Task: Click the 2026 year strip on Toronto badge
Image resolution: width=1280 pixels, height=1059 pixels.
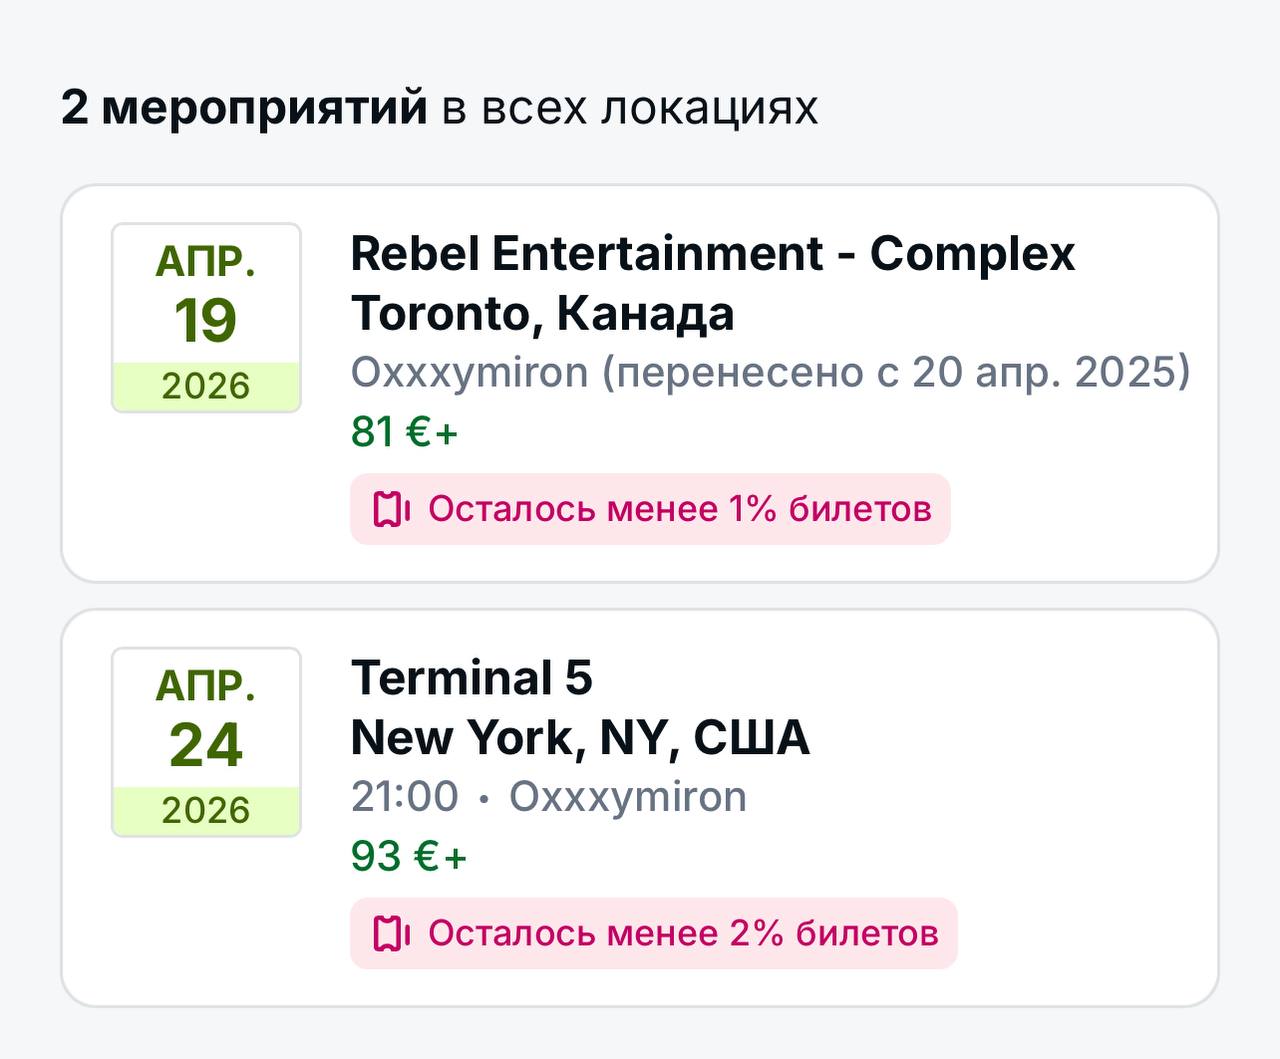Action: (x=206, y=386)
